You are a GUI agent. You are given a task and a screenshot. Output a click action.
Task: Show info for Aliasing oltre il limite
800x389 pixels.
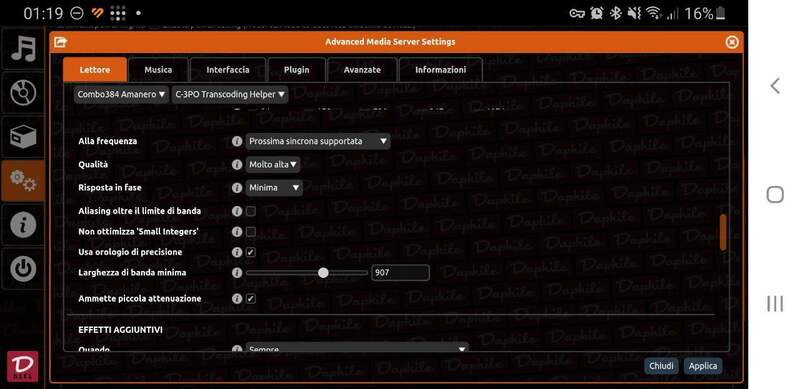pyautogui.click(x=237, y=211)
